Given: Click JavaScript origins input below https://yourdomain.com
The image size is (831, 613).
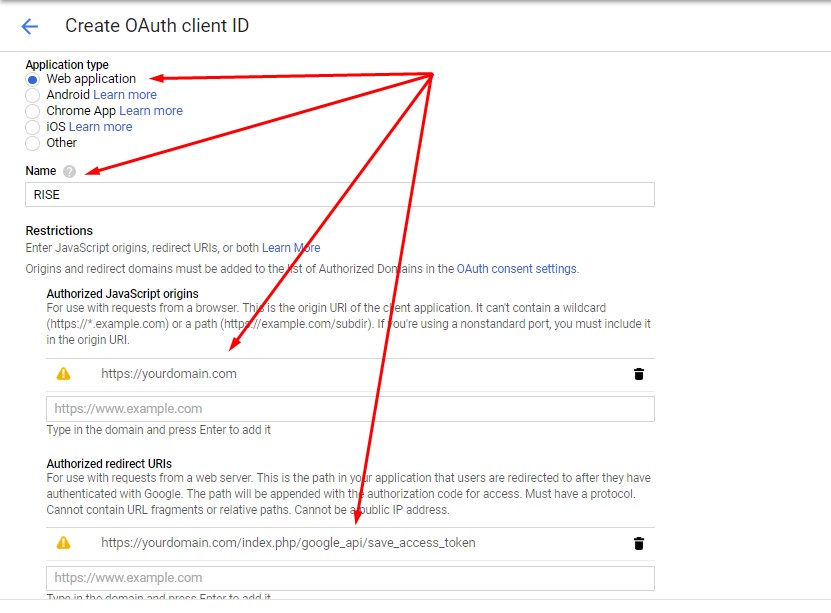Looking at the screenshot, I should tap(350, 409).
